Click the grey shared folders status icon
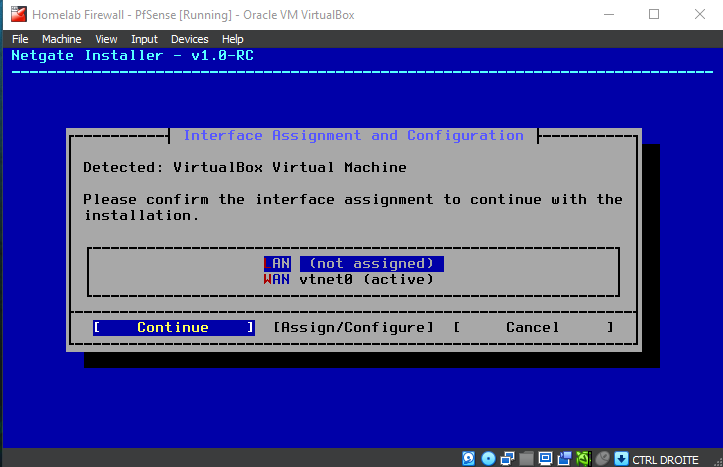The image size is (723, 467). [x=526, y=458]
